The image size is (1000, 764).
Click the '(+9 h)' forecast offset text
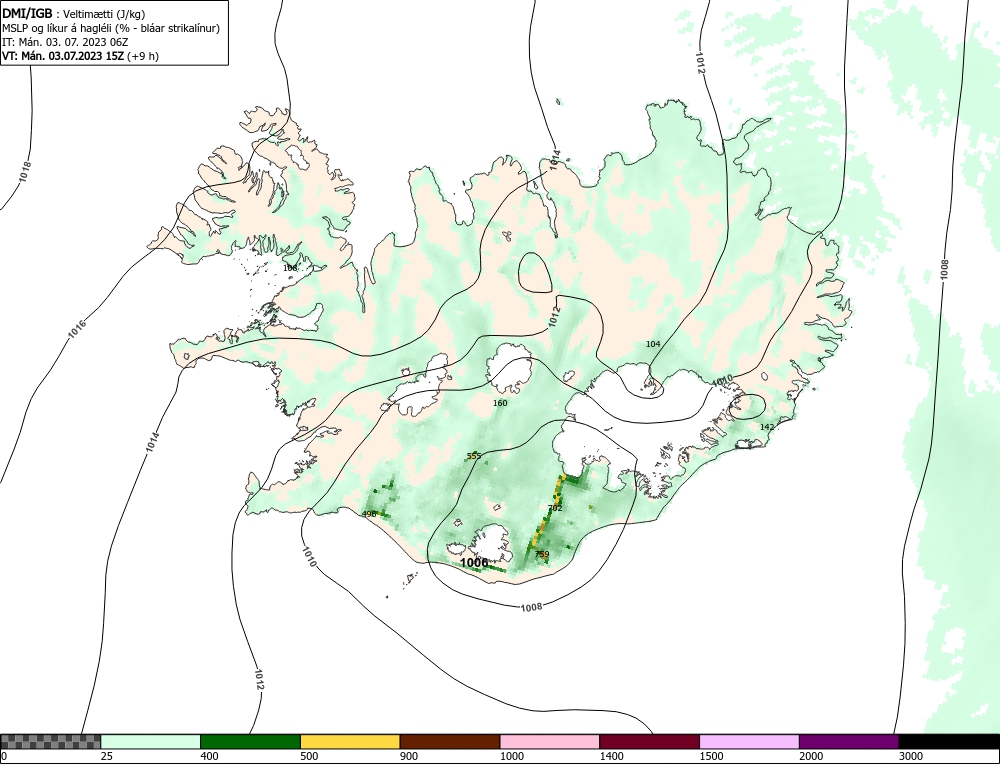click(x=143, y=55)
